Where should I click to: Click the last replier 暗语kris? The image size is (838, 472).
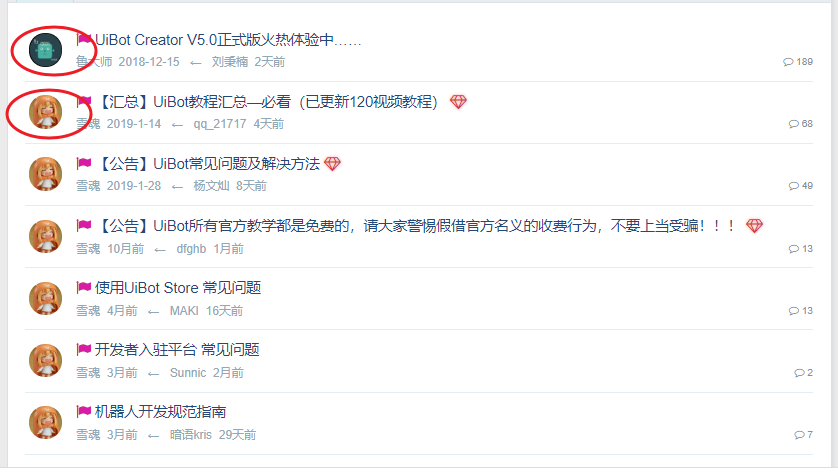click(x=191, y=435)
